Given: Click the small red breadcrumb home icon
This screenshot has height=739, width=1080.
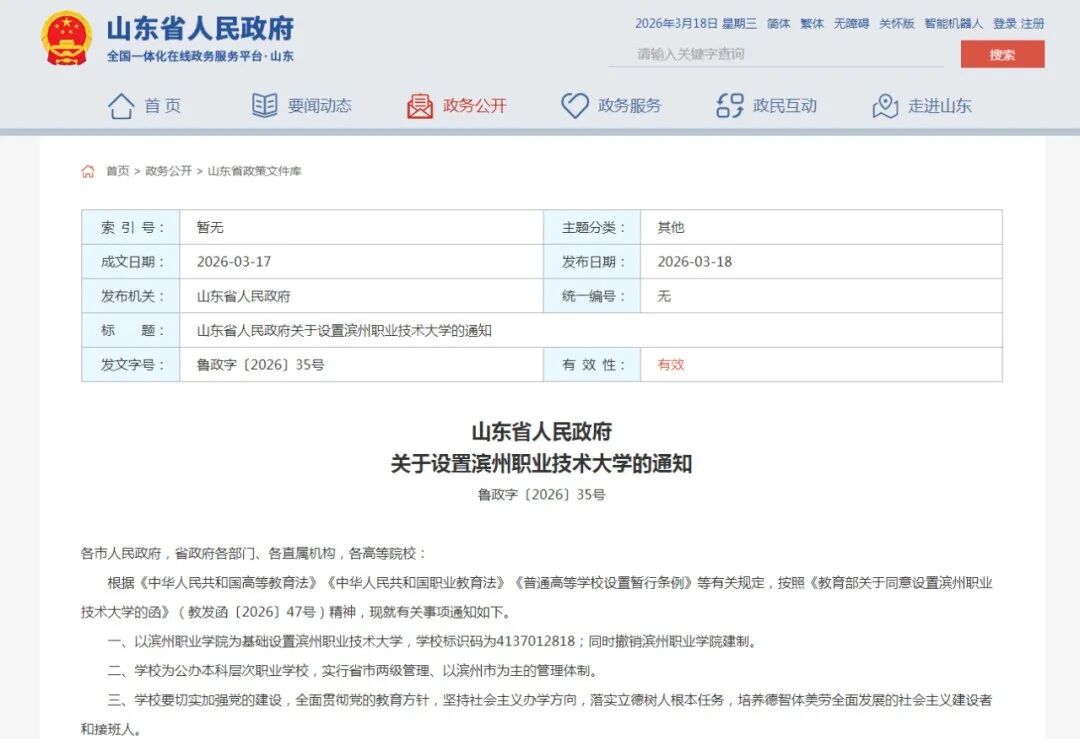Looking at the screenshot, I should (88, 171).
